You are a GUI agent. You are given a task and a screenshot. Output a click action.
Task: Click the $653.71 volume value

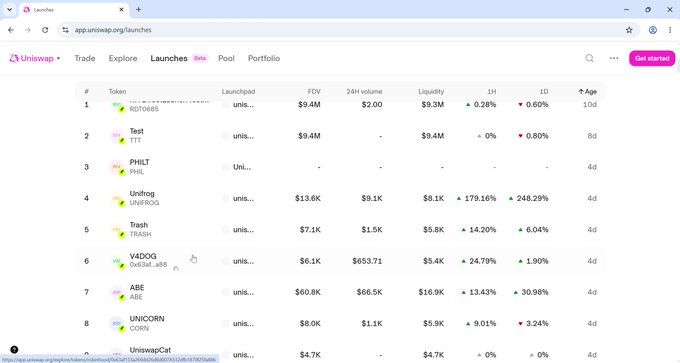(367, 261)
